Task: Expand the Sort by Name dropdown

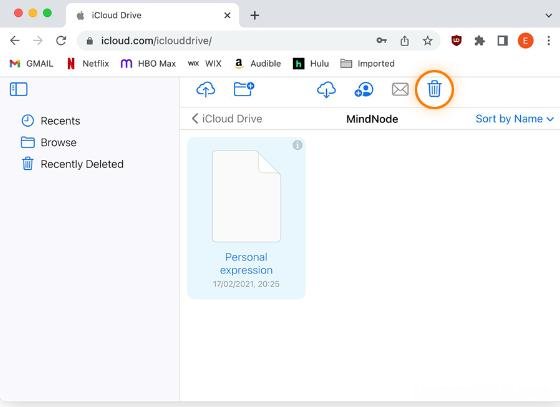Action: coord(514,119)
